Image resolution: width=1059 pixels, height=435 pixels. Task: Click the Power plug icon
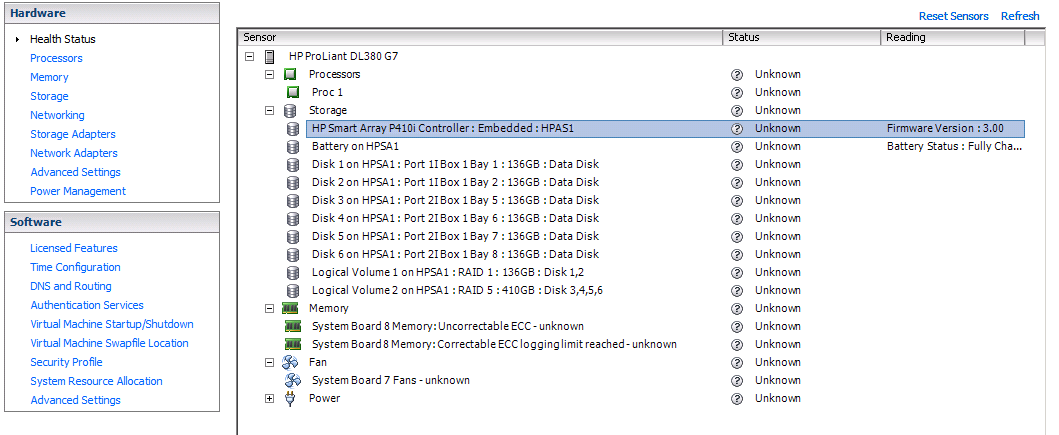pyautogui.click(x=290, y=398)
